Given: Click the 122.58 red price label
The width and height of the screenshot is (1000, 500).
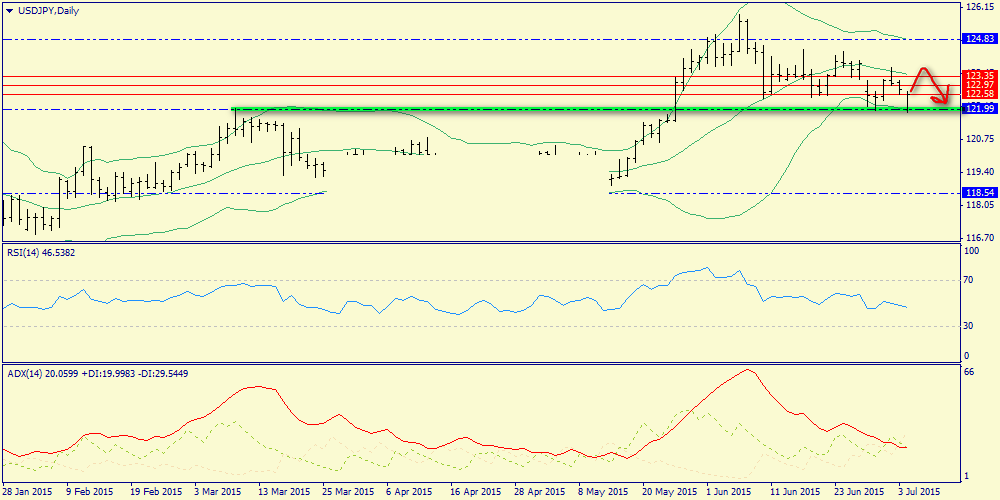Looking at the screenshot, I should point(978,94).
